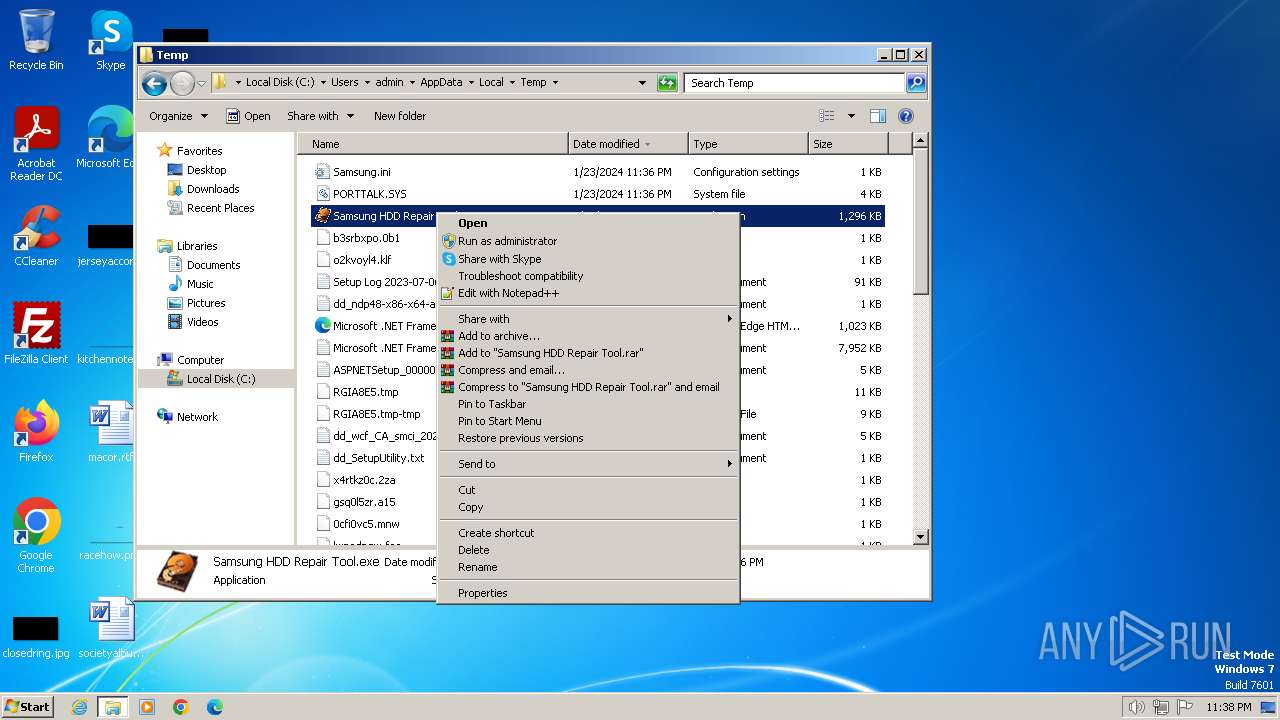Expand the AppData breadcrumb arrow
The image size is (1280, 720).
[x=471, y=83]
